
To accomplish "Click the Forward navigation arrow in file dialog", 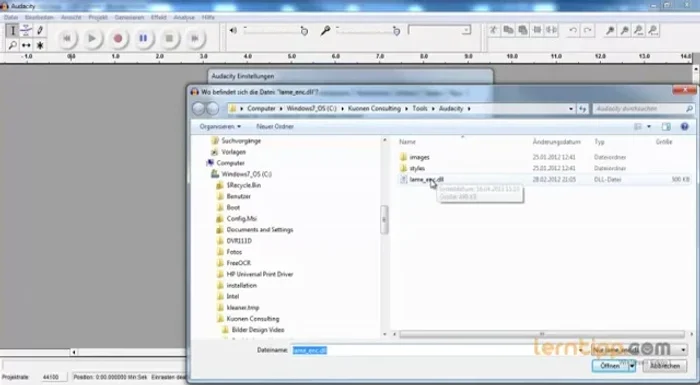I will (213, 109).
